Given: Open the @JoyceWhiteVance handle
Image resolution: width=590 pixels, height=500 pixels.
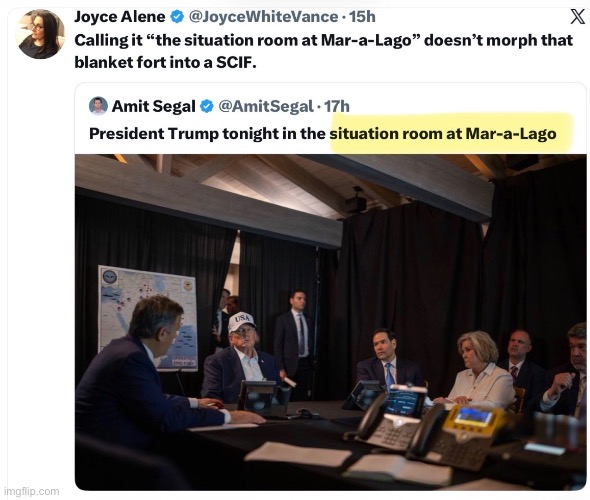Looking at the screenshot, I should click(x=263, y=17).
